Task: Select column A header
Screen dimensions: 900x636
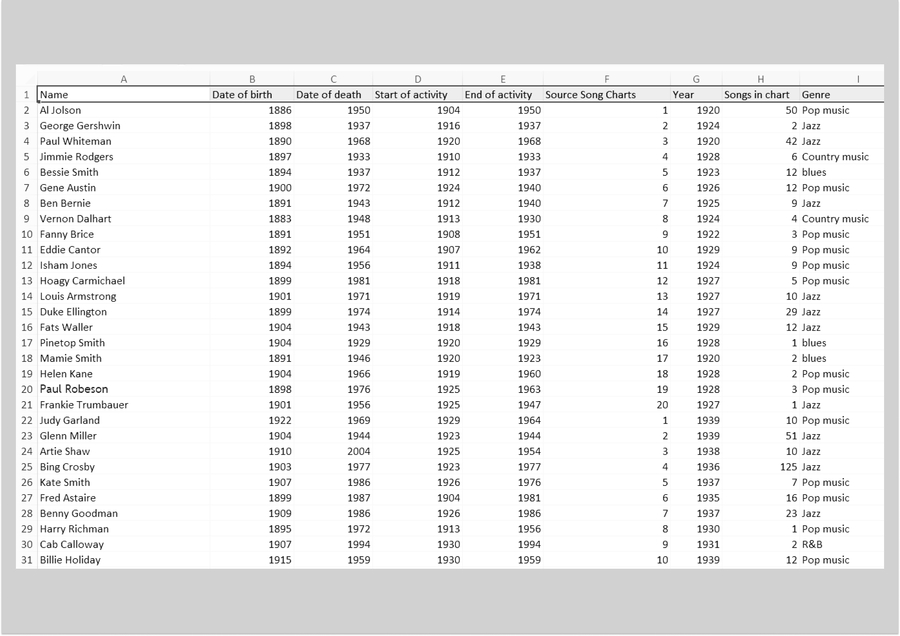Action: tap(123, 79)
